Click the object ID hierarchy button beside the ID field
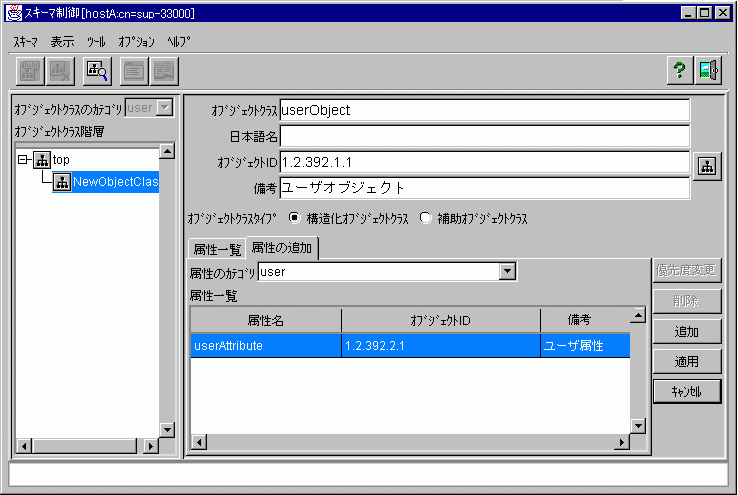 (707, 166)
